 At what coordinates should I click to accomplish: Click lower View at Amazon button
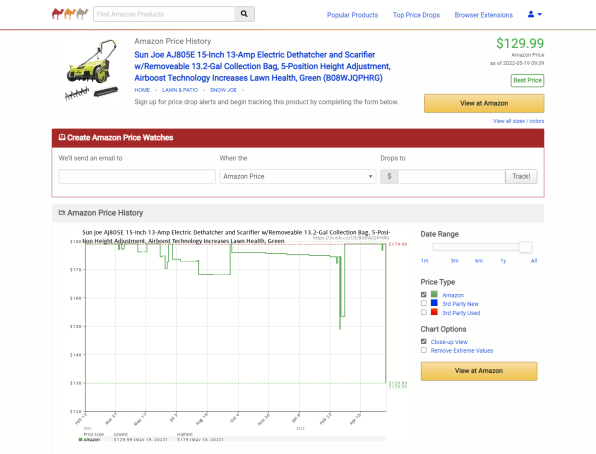[x=479, y=371]
